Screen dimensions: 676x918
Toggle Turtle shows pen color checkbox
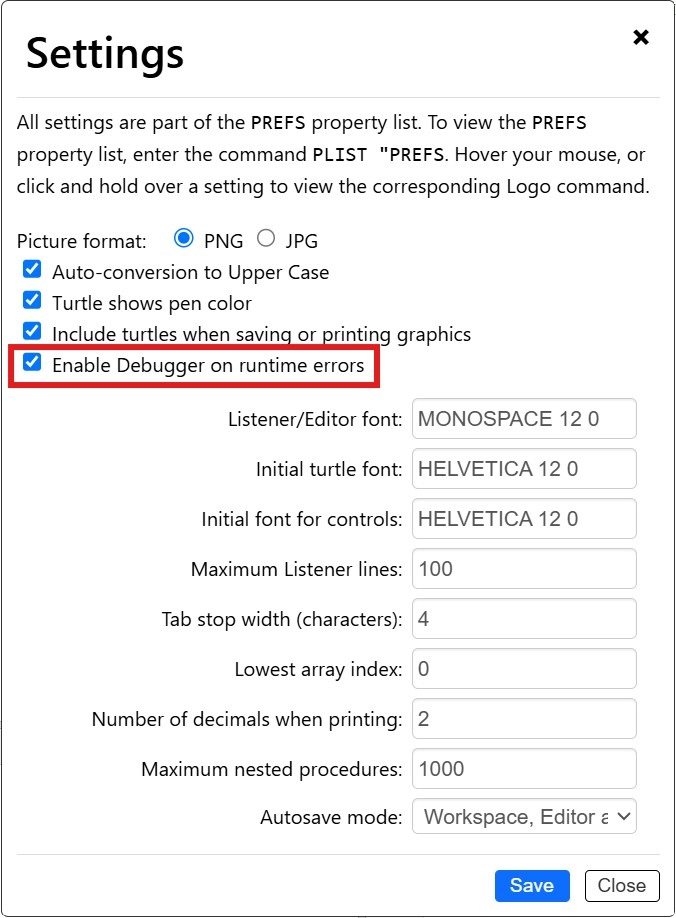tap(33, 301)
